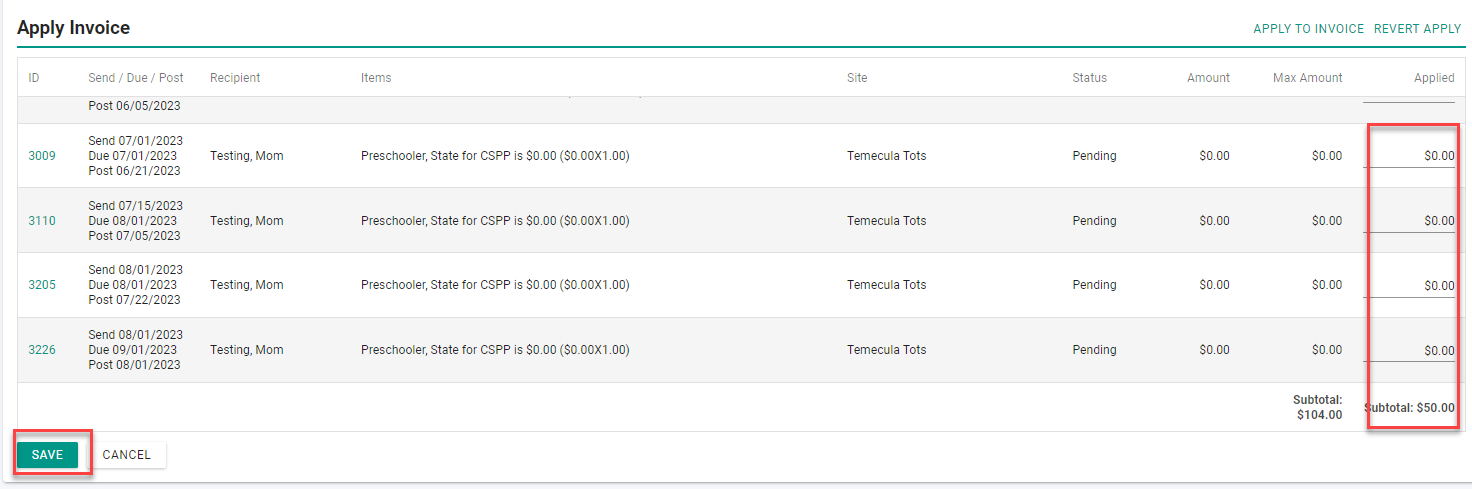Screen dimensions: 1472x489
Task: Click the ID column header
Action: (x=34, y=78)
